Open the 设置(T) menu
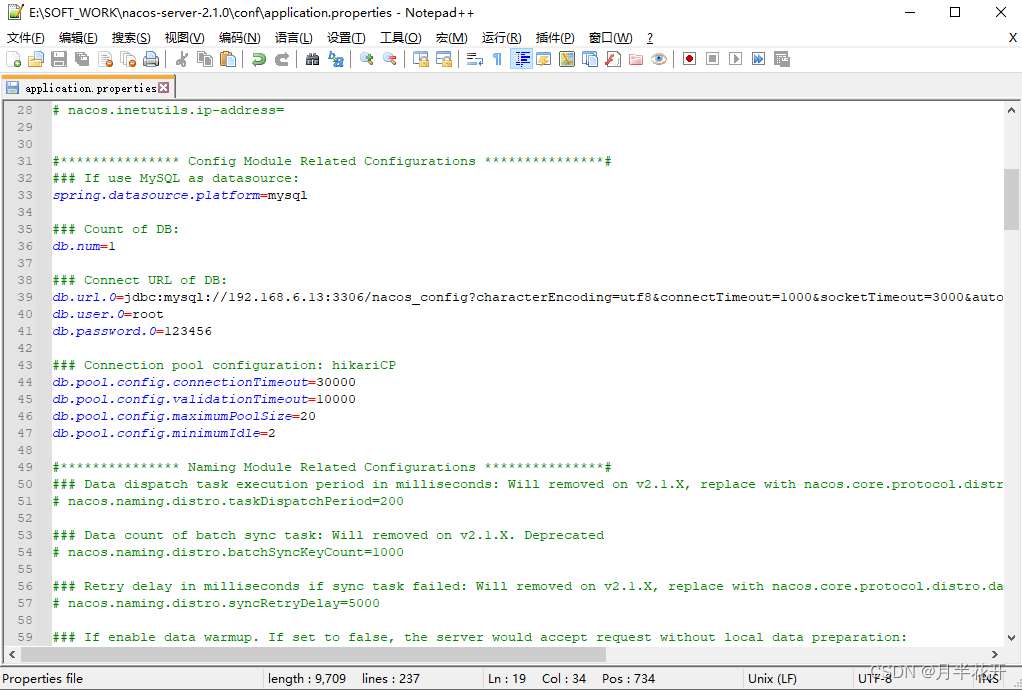The height and width of the screenshot is (690, 1022). pyautogui.click(x=346, y=38)
